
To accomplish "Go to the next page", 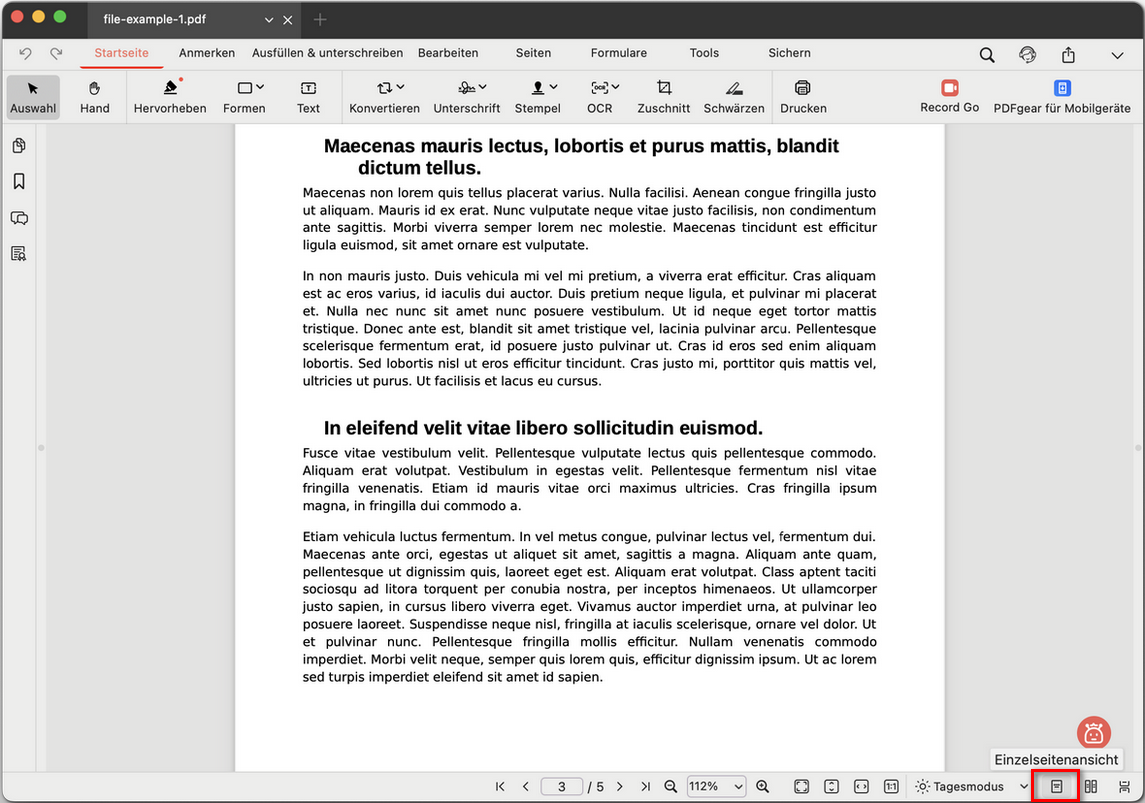I will tap(620, 787).
